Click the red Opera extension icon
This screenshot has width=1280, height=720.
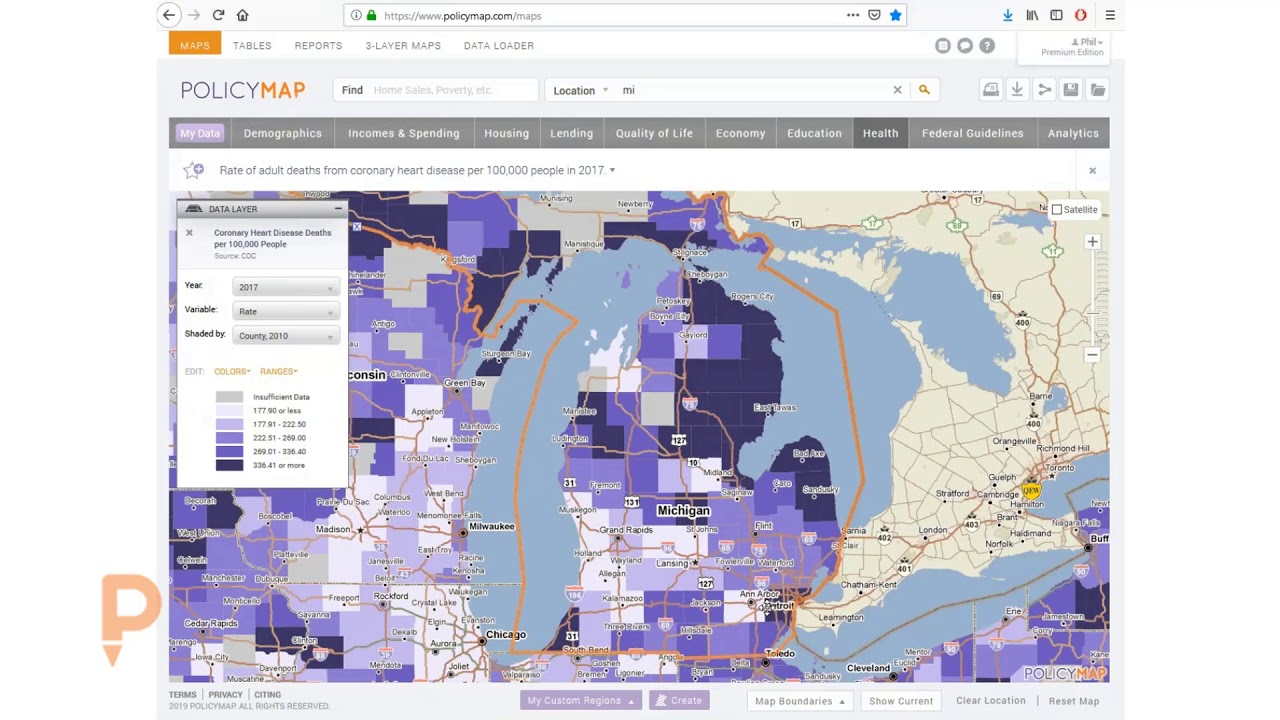1080,15
